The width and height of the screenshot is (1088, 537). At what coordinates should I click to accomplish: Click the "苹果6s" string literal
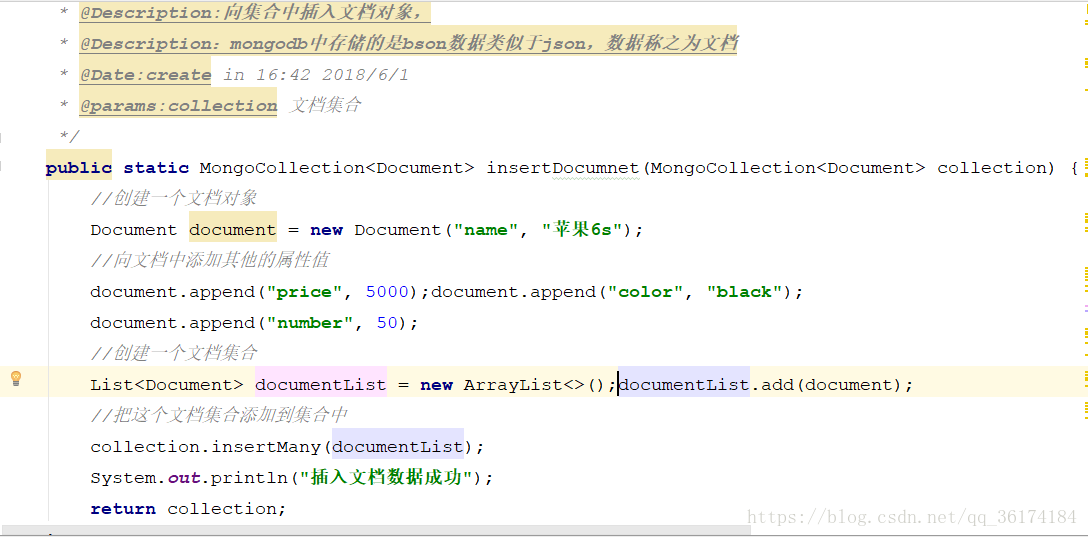[581, 230]
